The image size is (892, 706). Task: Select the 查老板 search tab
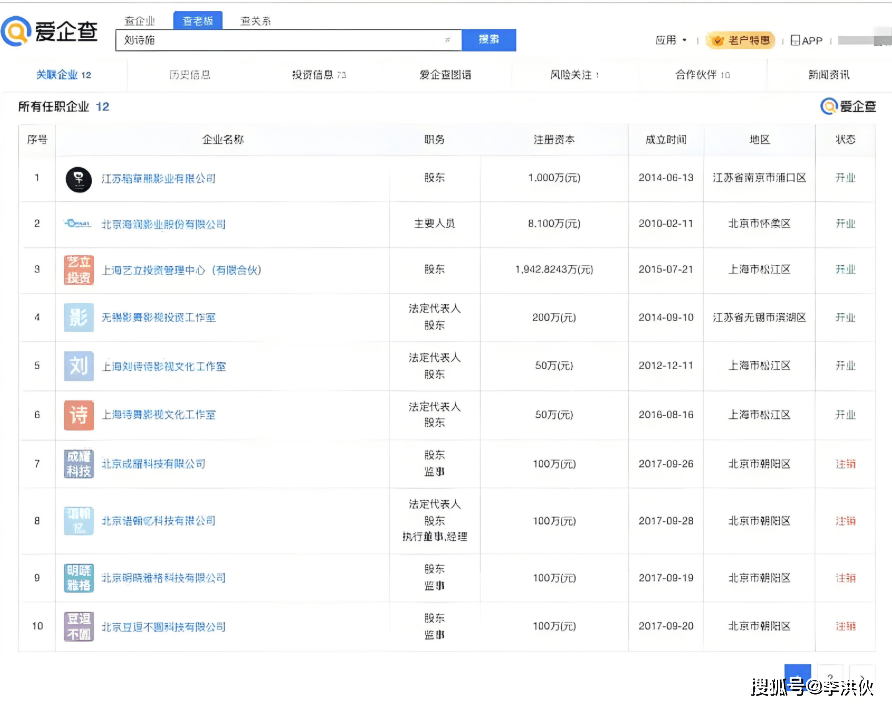tap(197, 20)
